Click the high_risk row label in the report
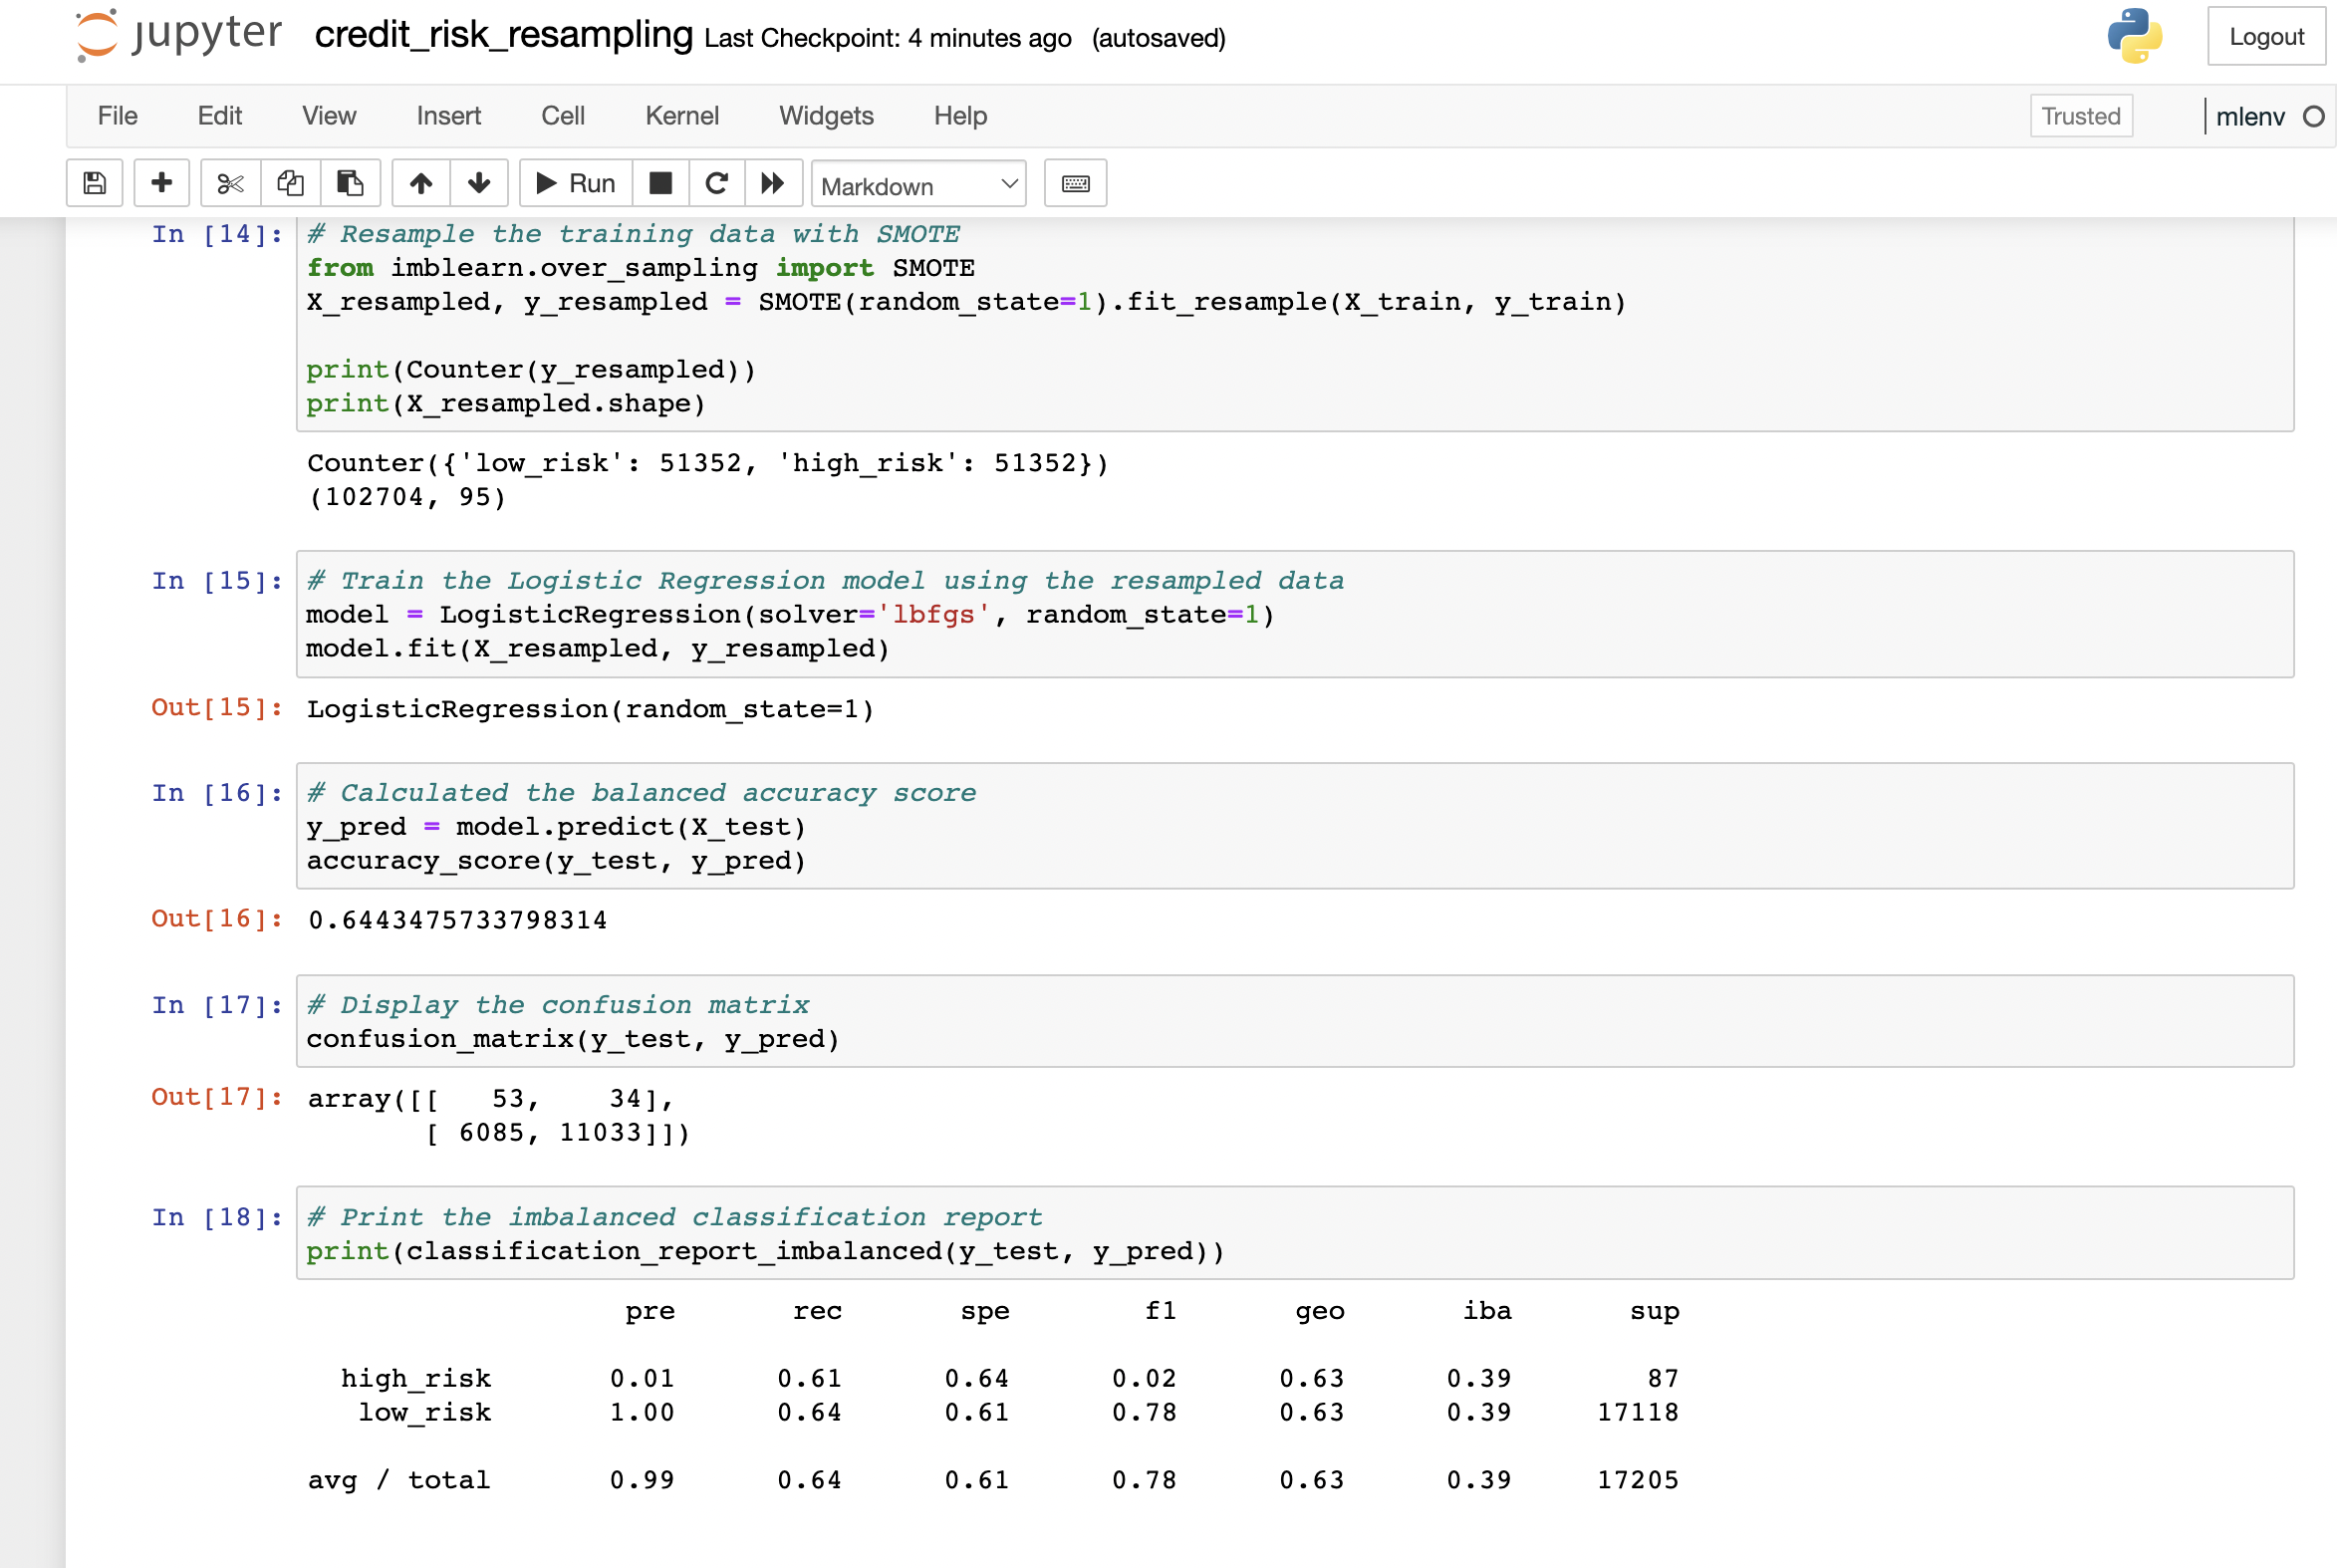The height and width of the screenshot is (1568, 2337). pos(416,1379)
